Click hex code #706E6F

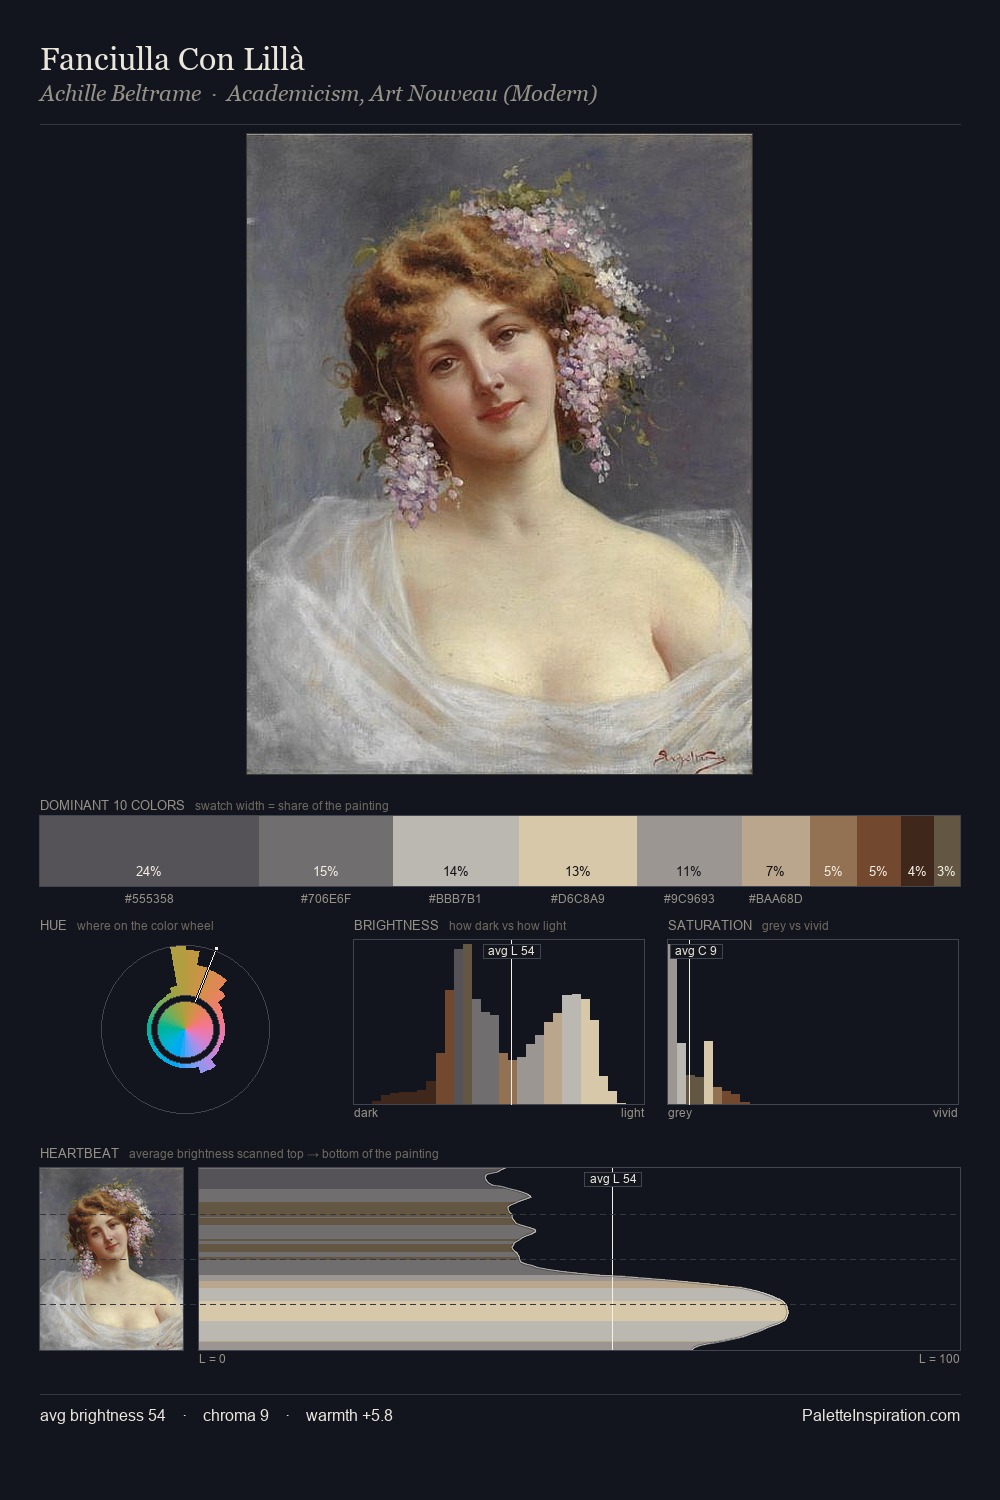click(326, 899)
